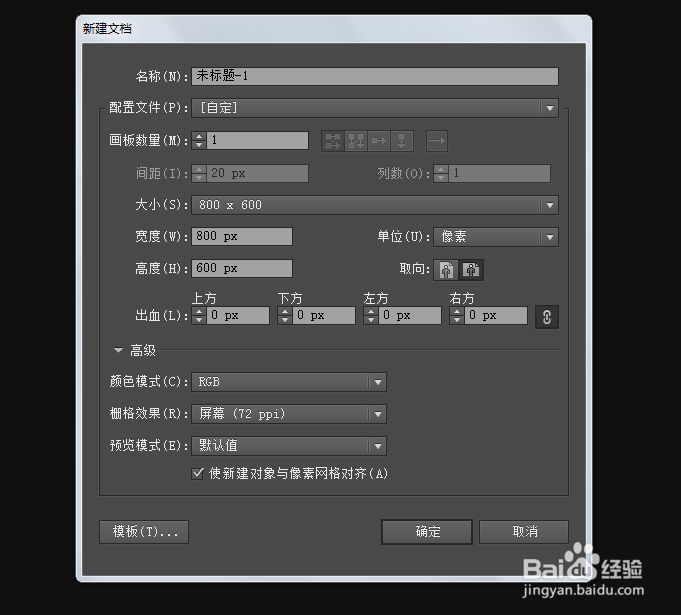Step the artboard count stepper

tap(199, 141)
